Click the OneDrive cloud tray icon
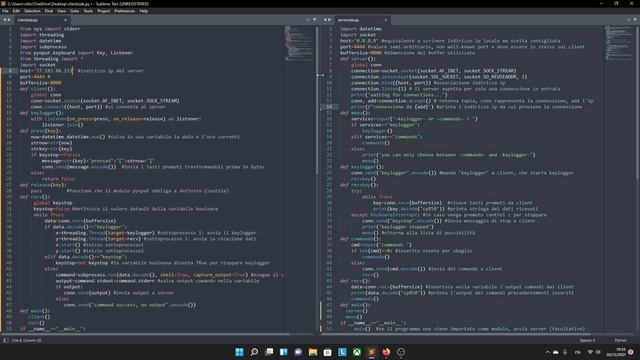The height and width of the screenshot is (360, 640). [x=556, y=352]
